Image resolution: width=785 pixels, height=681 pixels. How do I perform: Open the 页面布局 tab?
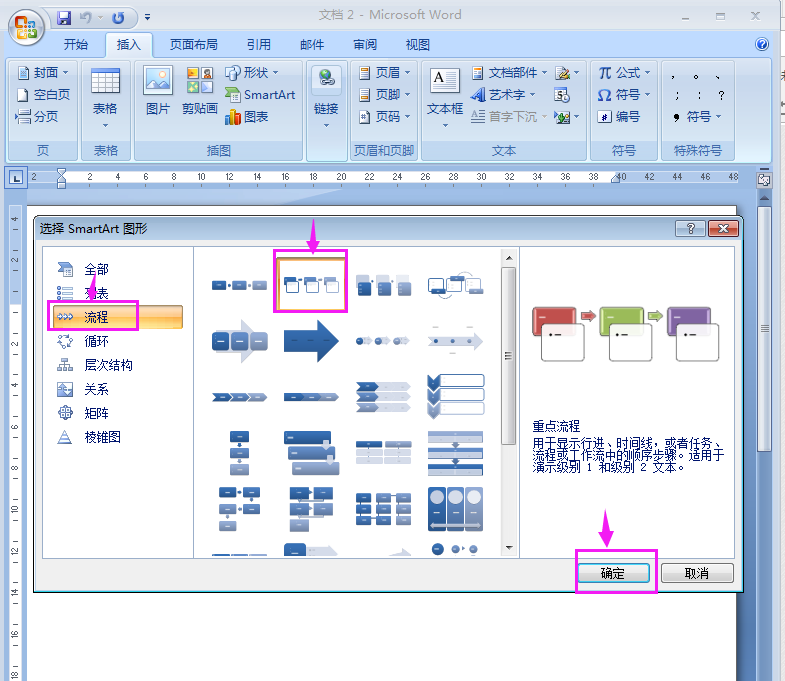click(194, 45)
